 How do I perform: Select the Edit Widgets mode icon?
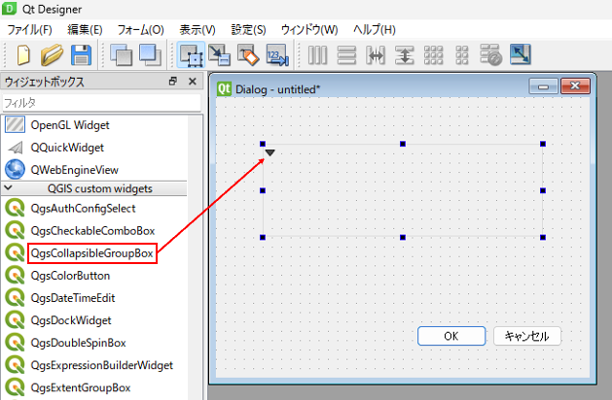tap(191, 55)
